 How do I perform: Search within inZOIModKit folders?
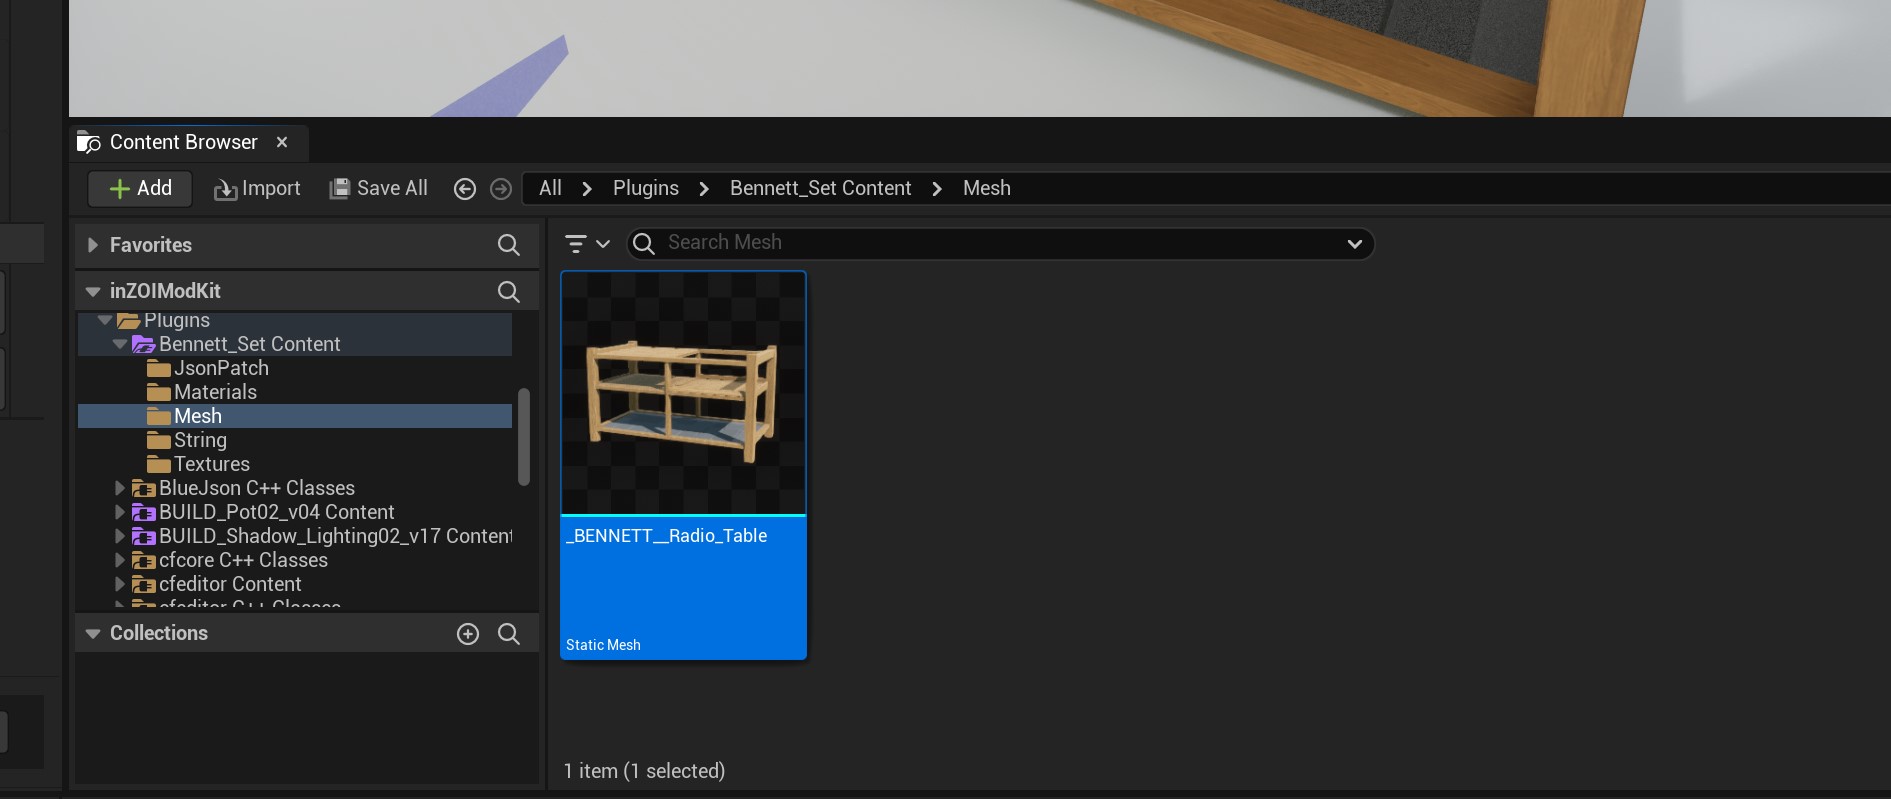(509, 291)
